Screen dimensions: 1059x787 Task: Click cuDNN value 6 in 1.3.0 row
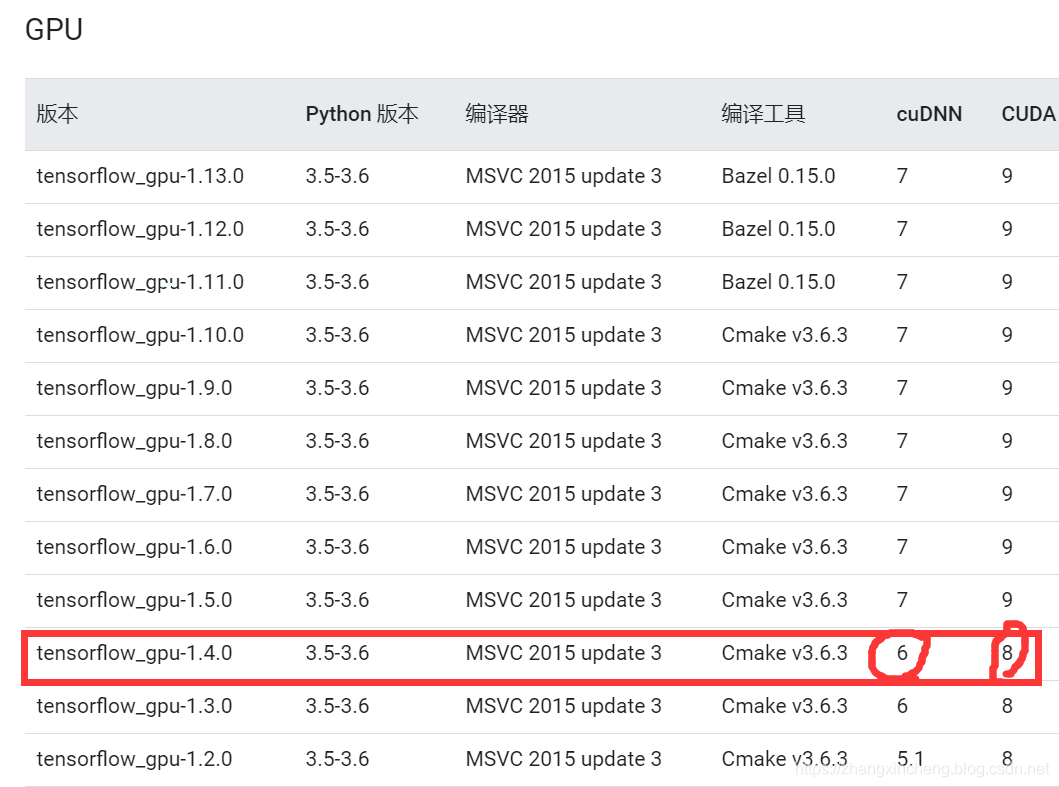(902, 707)
